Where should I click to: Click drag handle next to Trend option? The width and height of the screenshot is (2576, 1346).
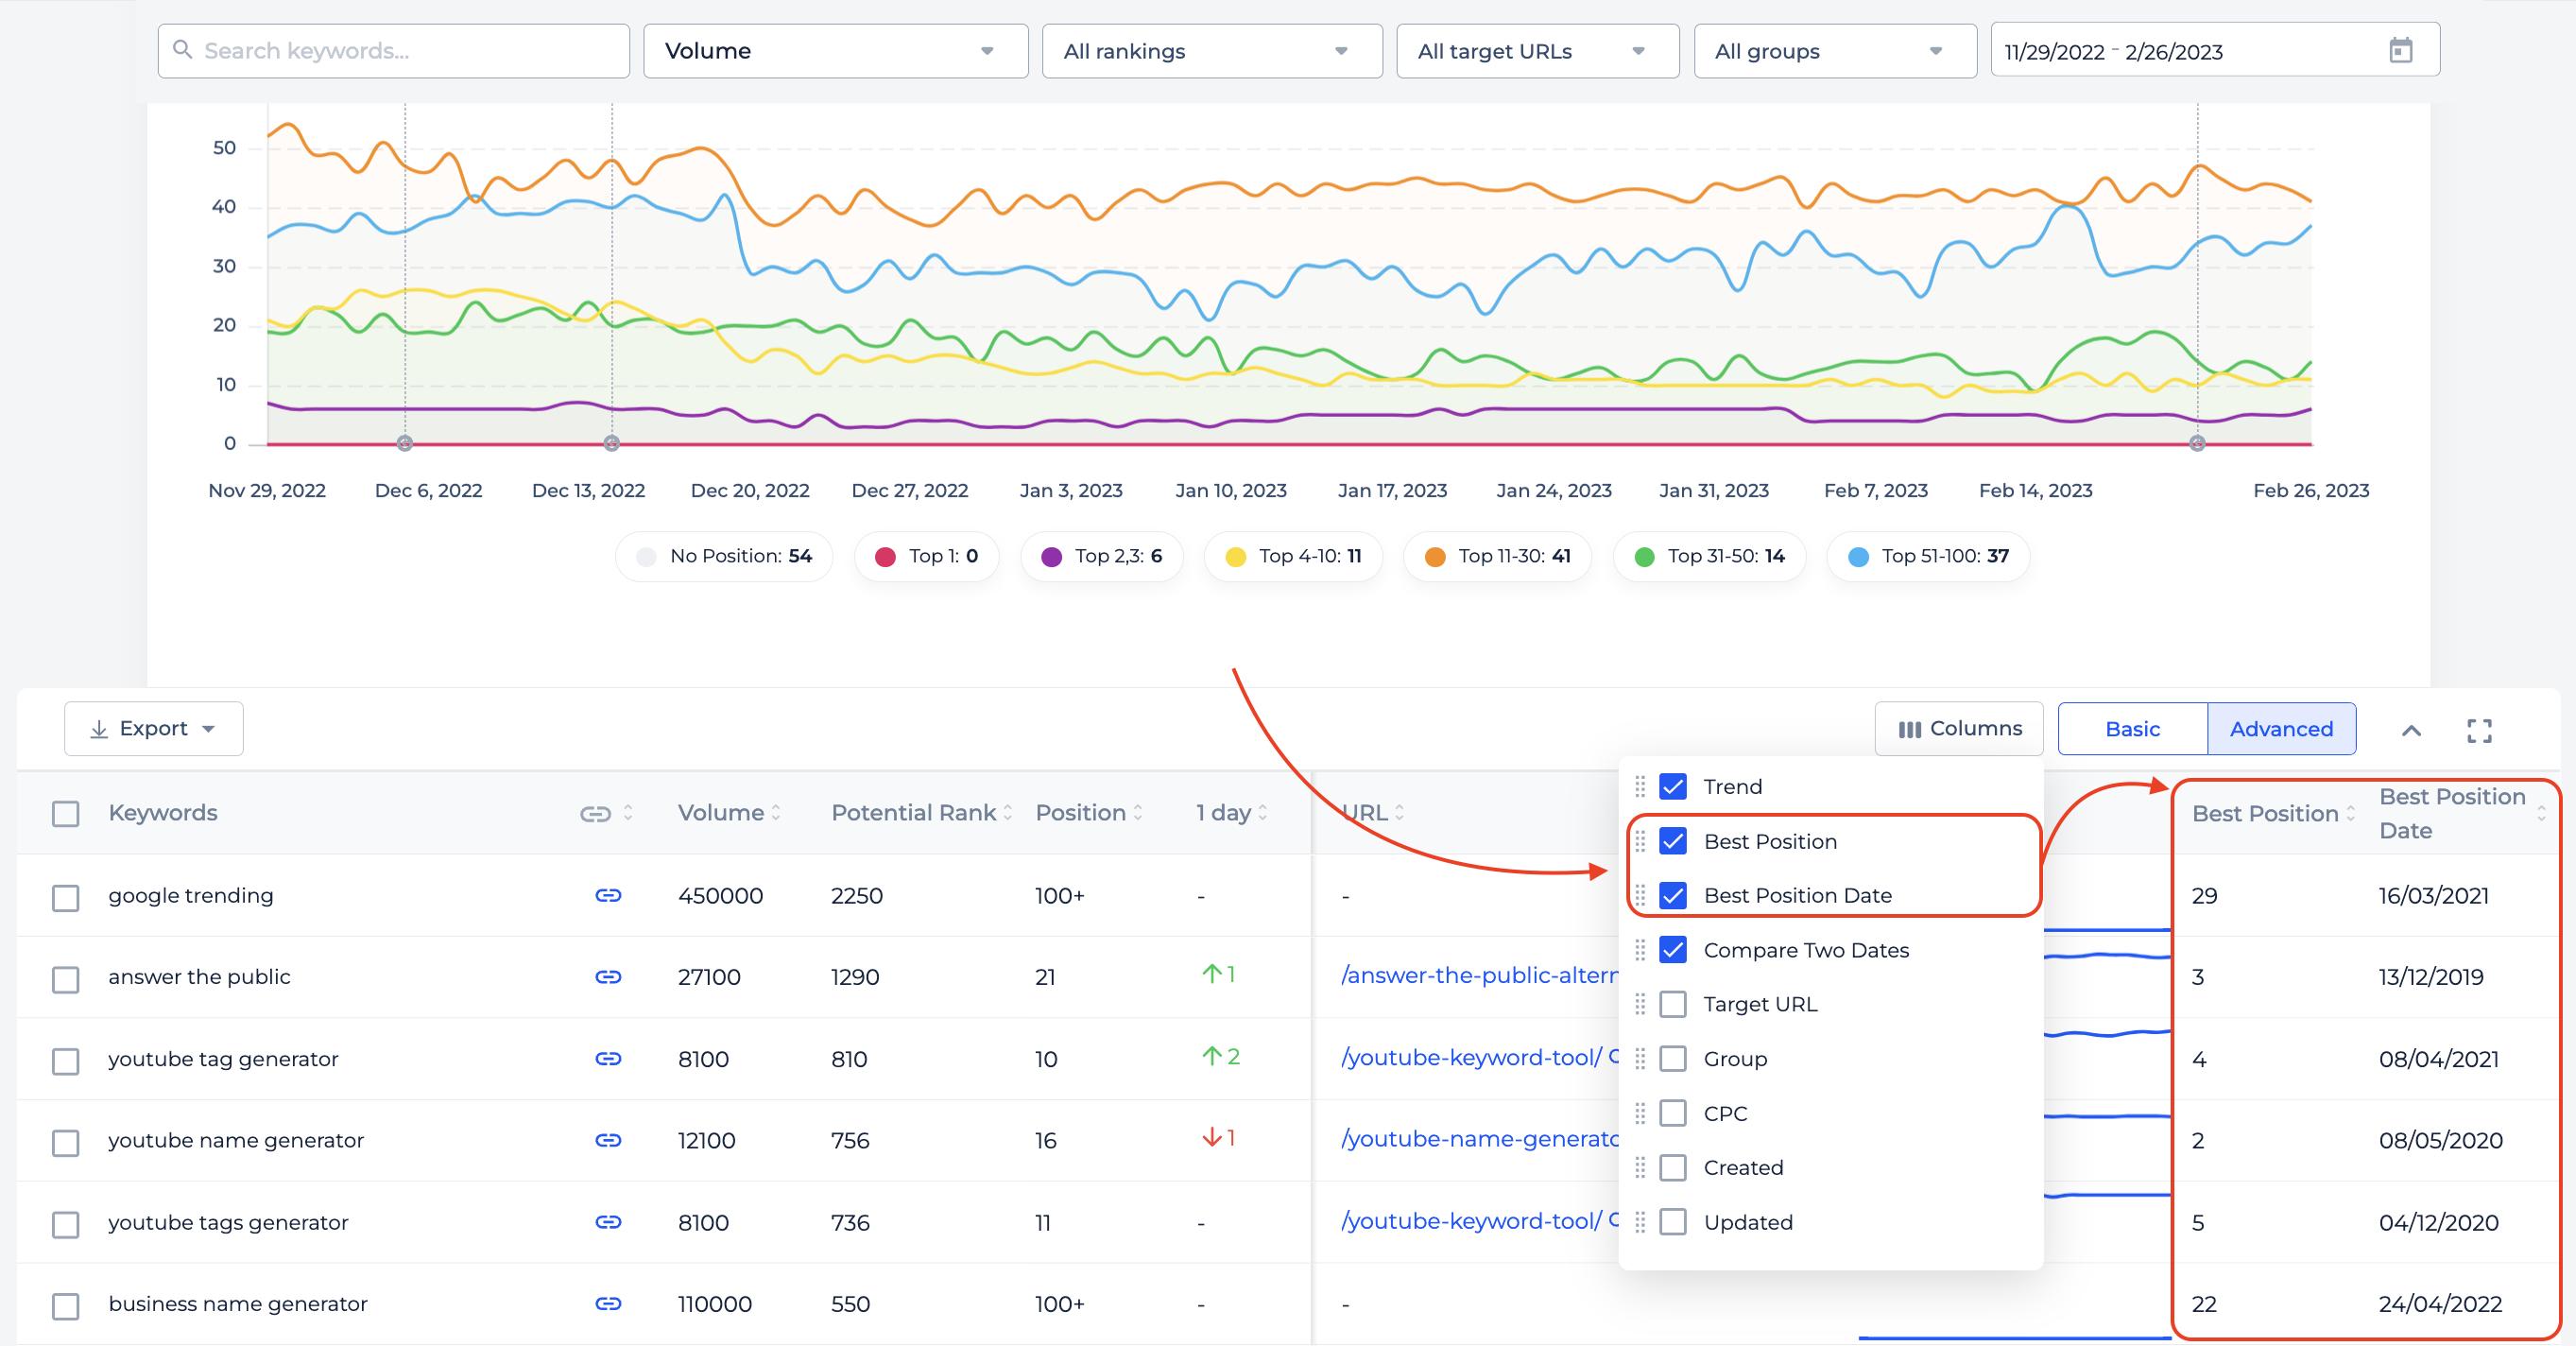[1640, 786]
